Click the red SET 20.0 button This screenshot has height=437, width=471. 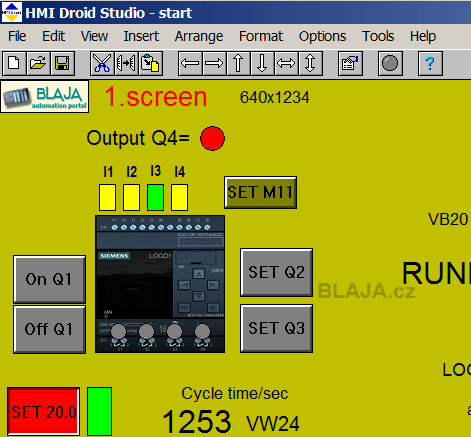tap(43, 411)
